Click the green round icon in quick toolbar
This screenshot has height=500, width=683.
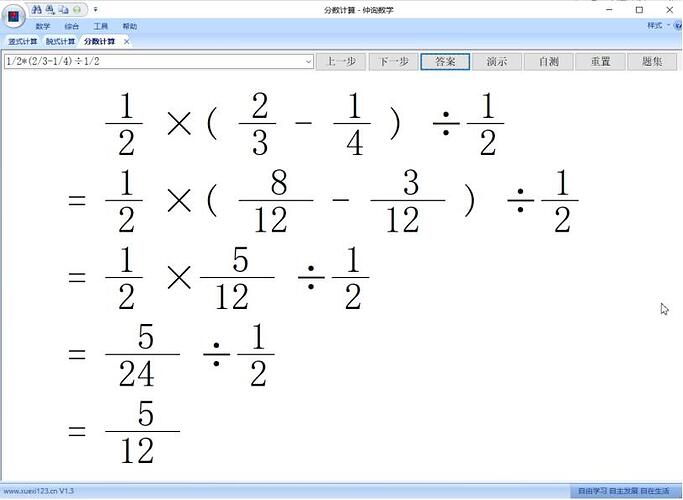[x=77, y=9]
